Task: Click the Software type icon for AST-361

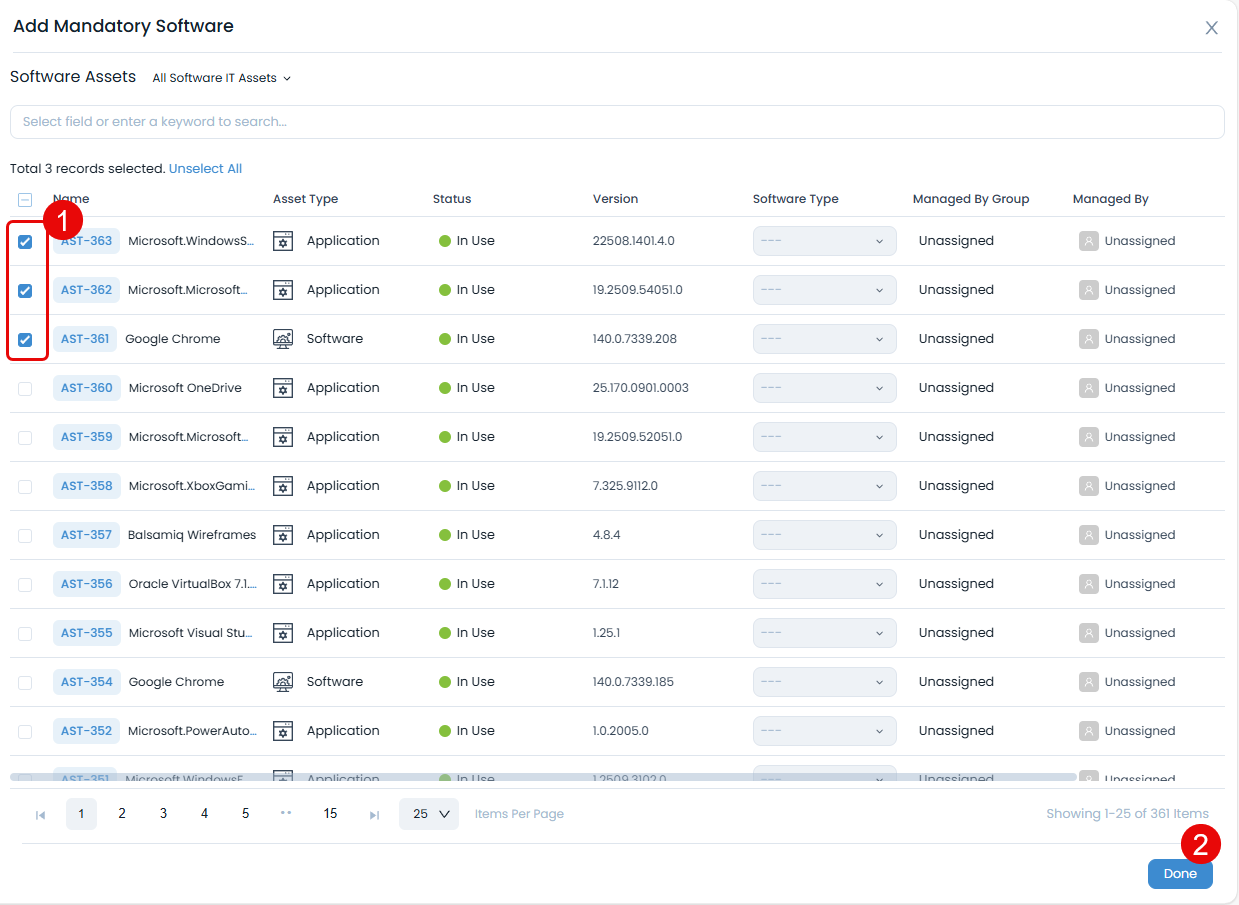Action: tap(283, 339)
